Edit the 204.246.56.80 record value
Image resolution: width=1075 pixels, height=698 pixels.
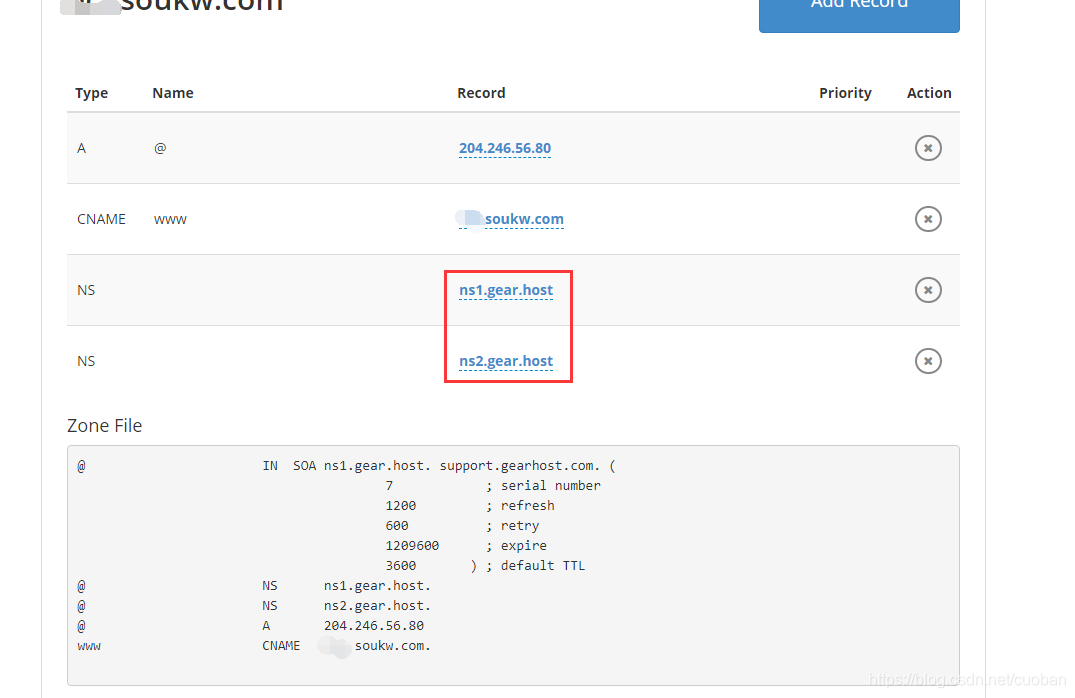505,148
